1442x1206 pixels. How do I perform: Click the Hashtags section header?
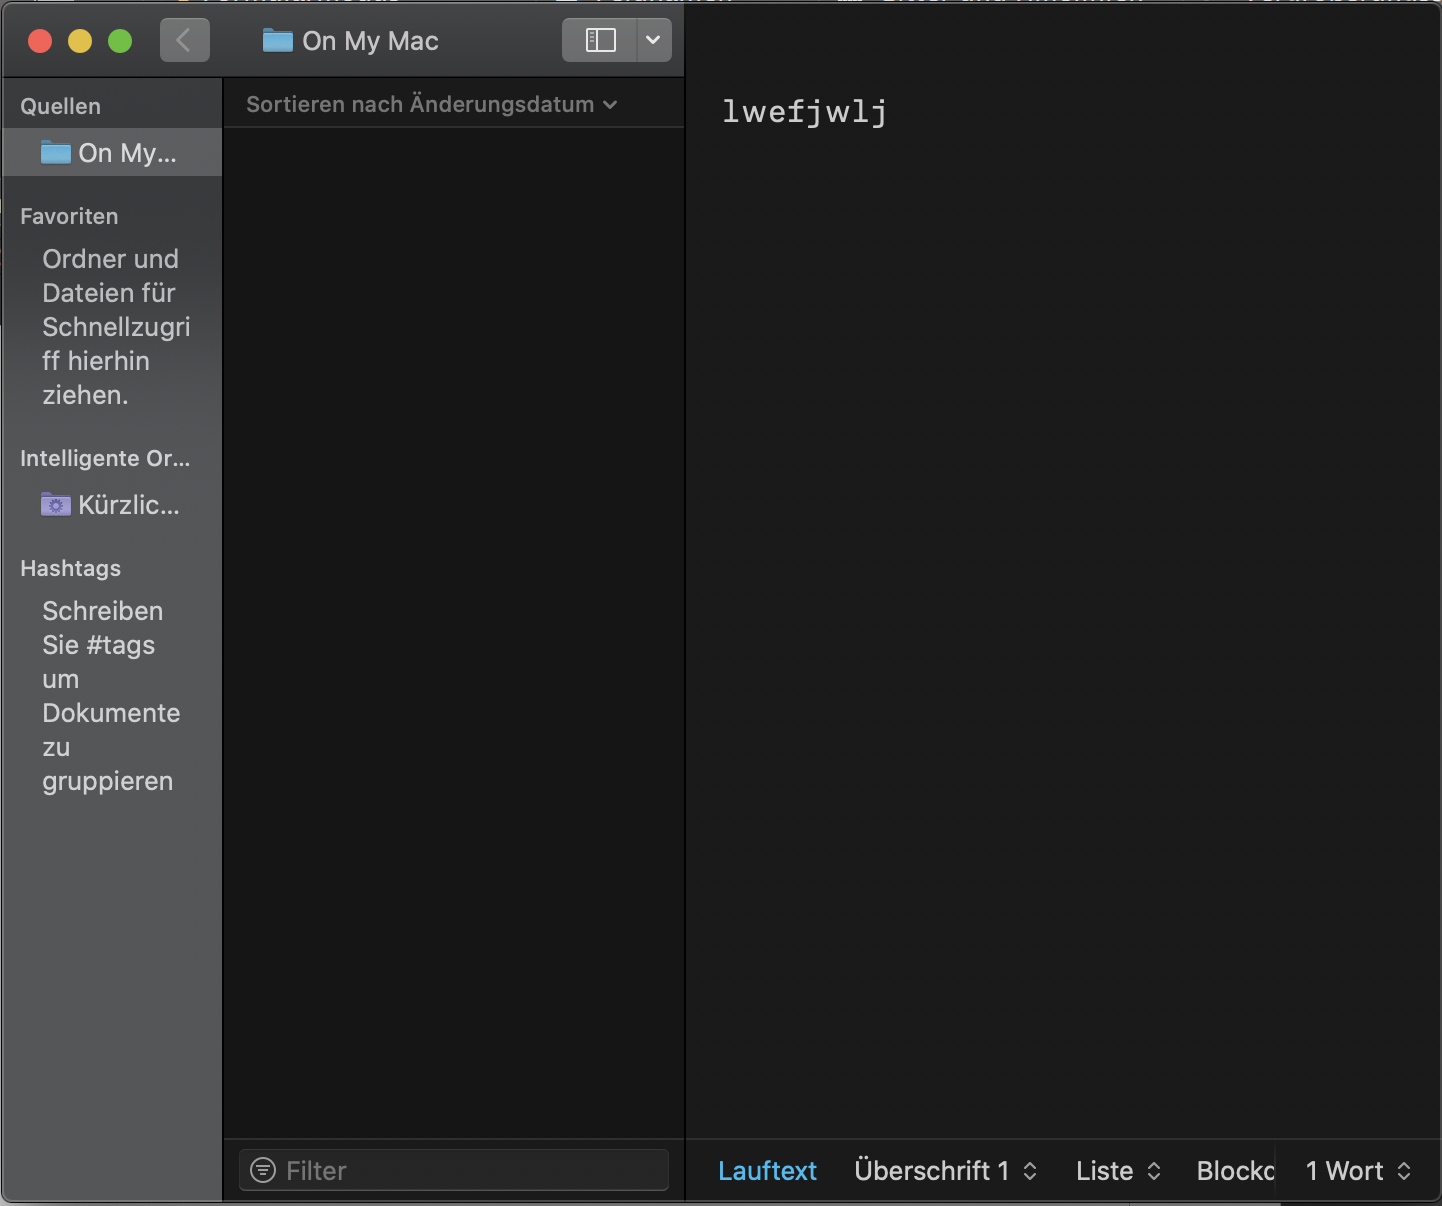[x=71, y=568]
